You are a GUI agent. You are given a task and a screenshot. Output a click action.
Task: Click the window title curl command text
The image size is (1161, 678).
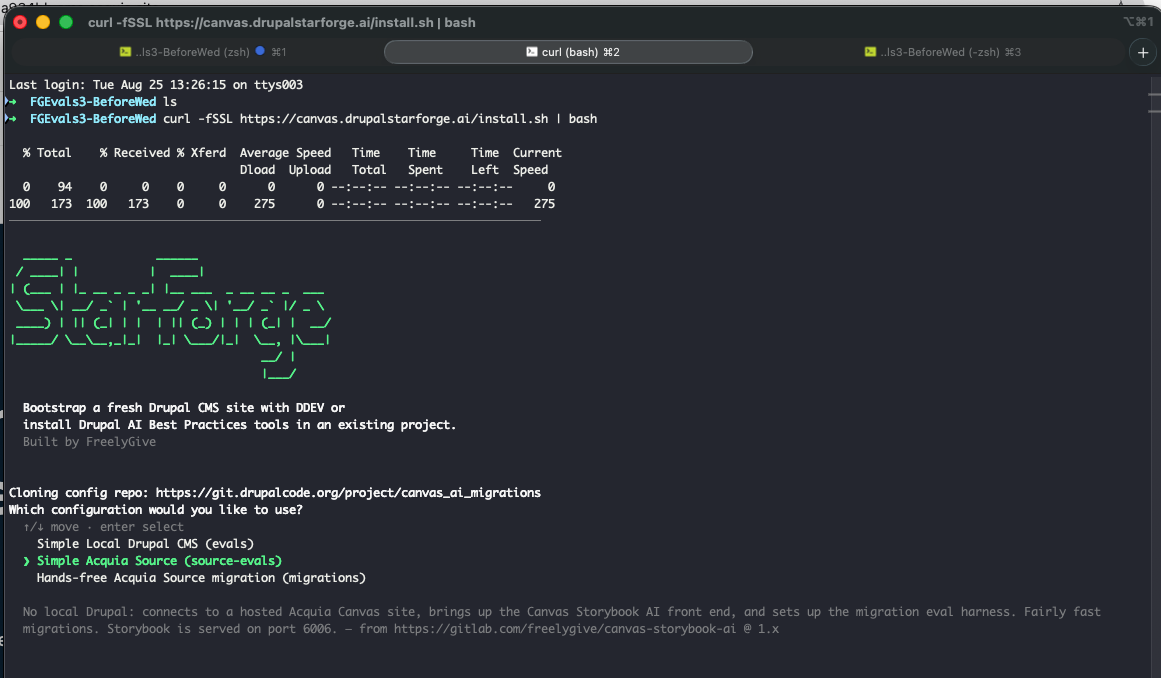pos(281,22)
